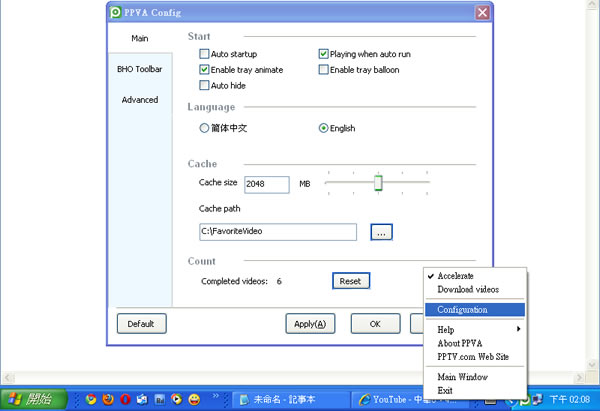Click the Start button on the taskbar

(x=34, y=400)
